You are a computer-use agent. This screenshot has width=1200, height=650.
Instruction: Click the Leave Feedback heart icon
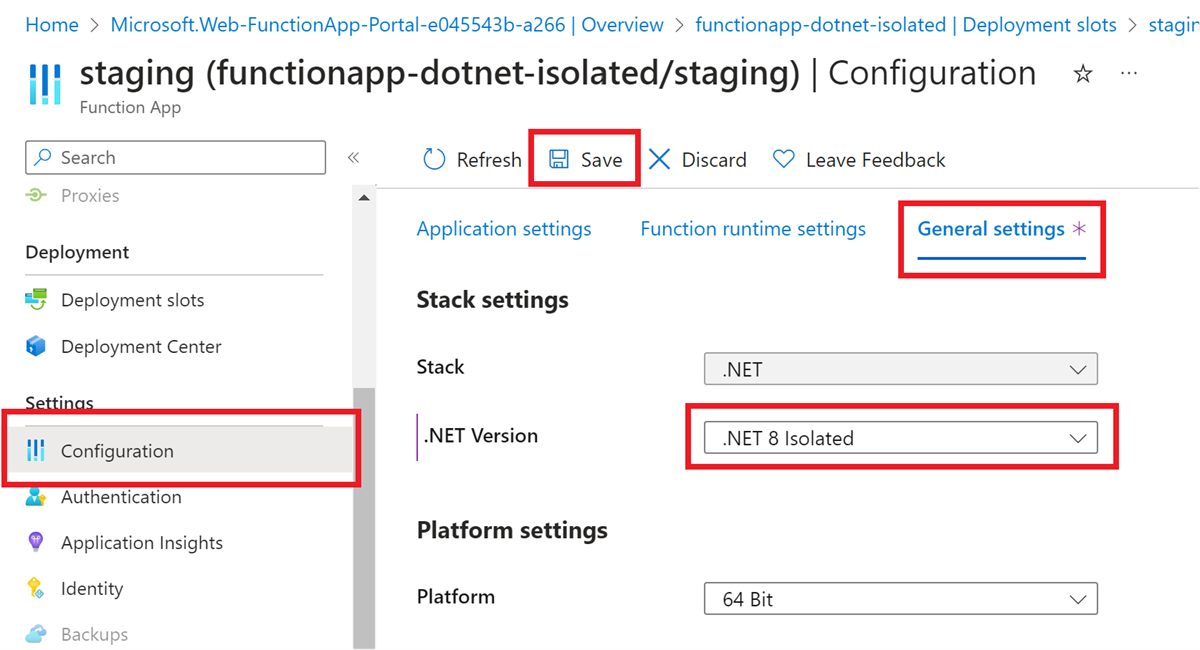tap(784, 160)
